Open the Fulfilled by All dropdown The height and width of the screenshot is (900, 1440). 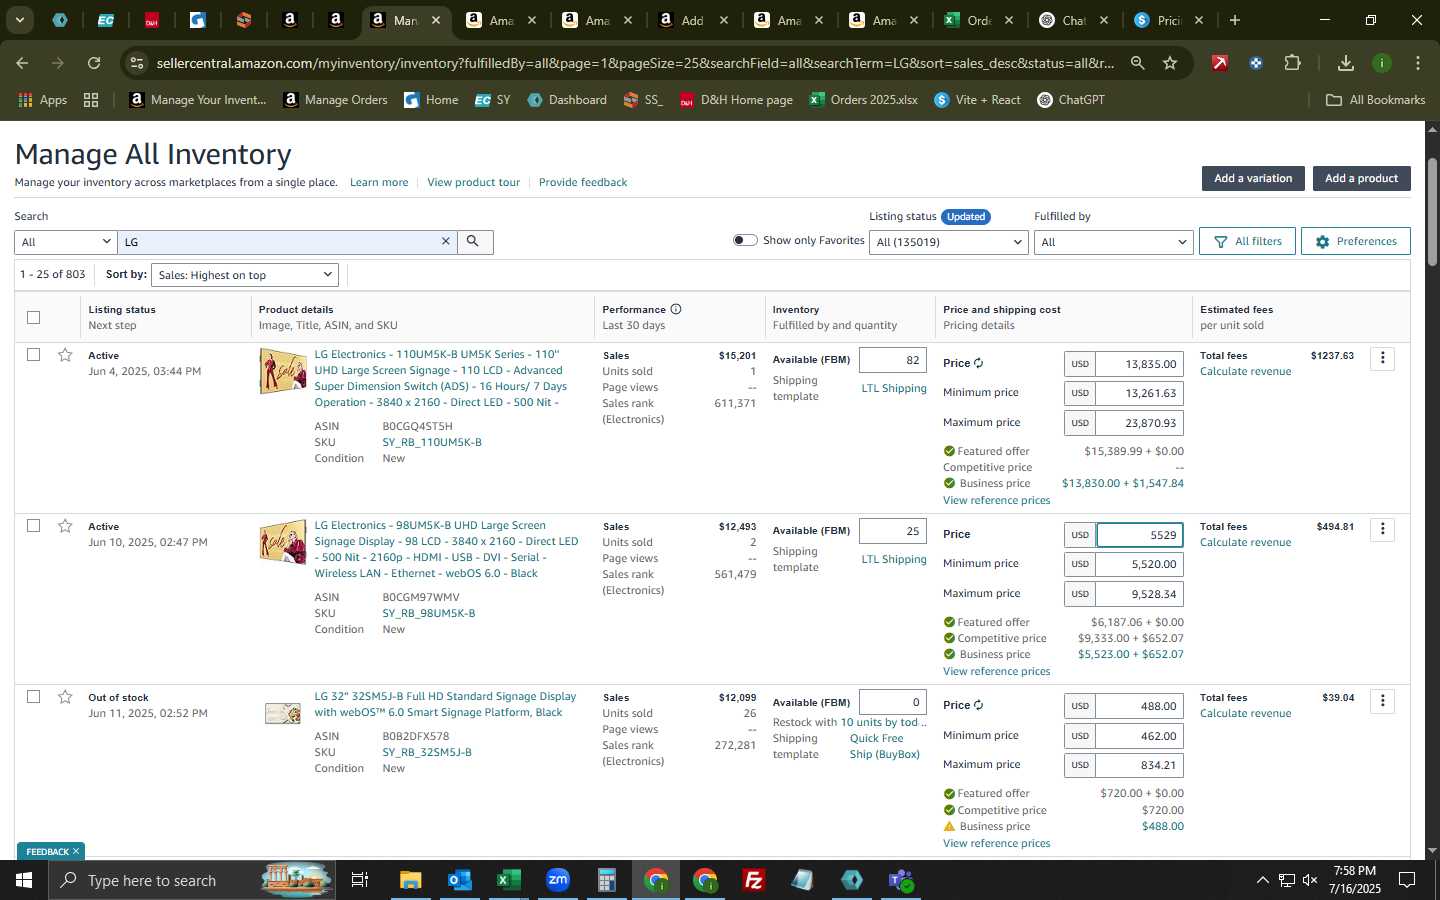click(x=1113, y=242)
